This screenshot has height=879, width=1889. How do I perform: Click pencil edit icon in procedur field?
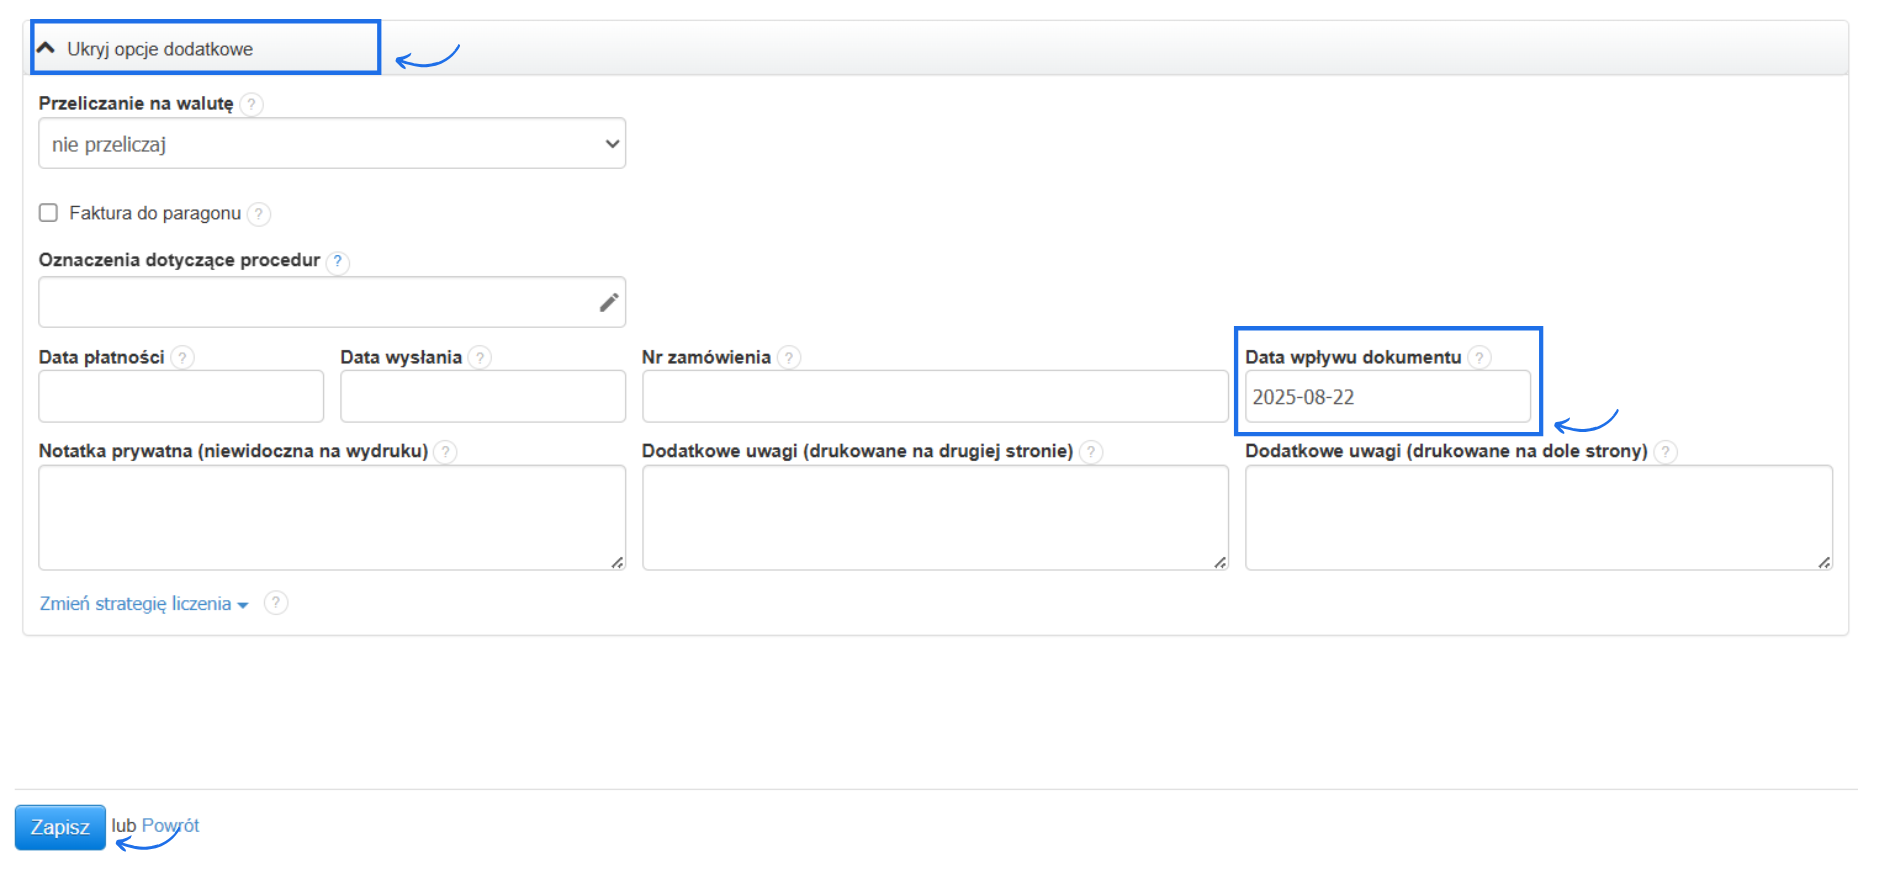pyautogui.click(x=608, y=302)
